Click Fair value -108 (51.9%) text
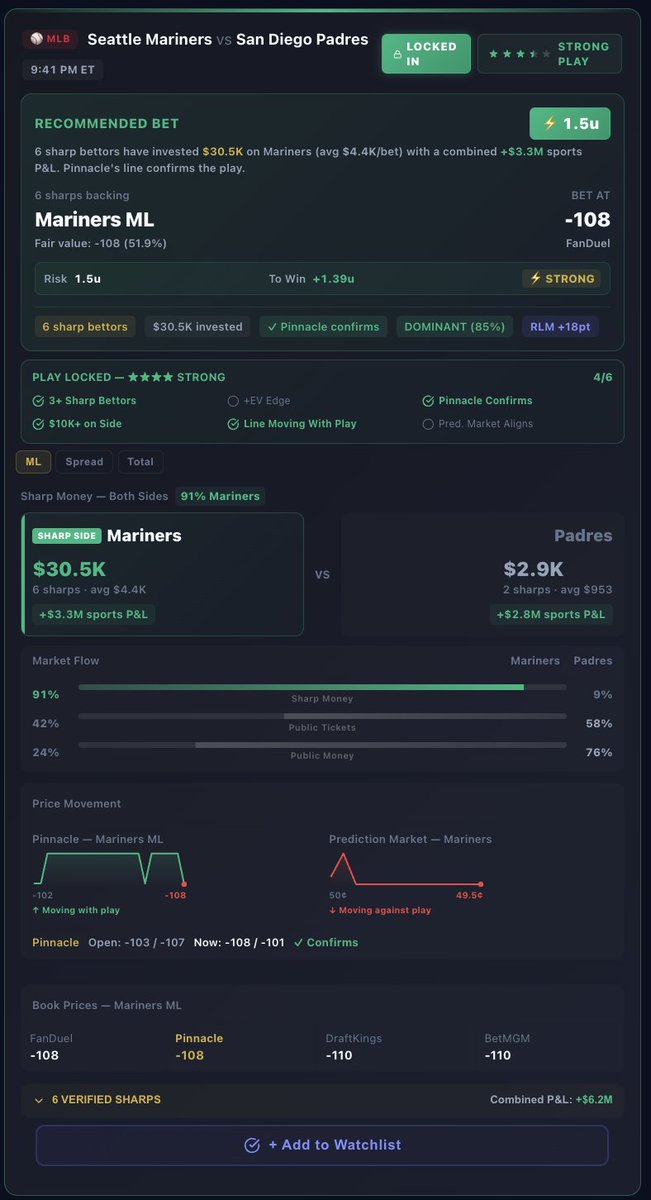 click(101, 243)
